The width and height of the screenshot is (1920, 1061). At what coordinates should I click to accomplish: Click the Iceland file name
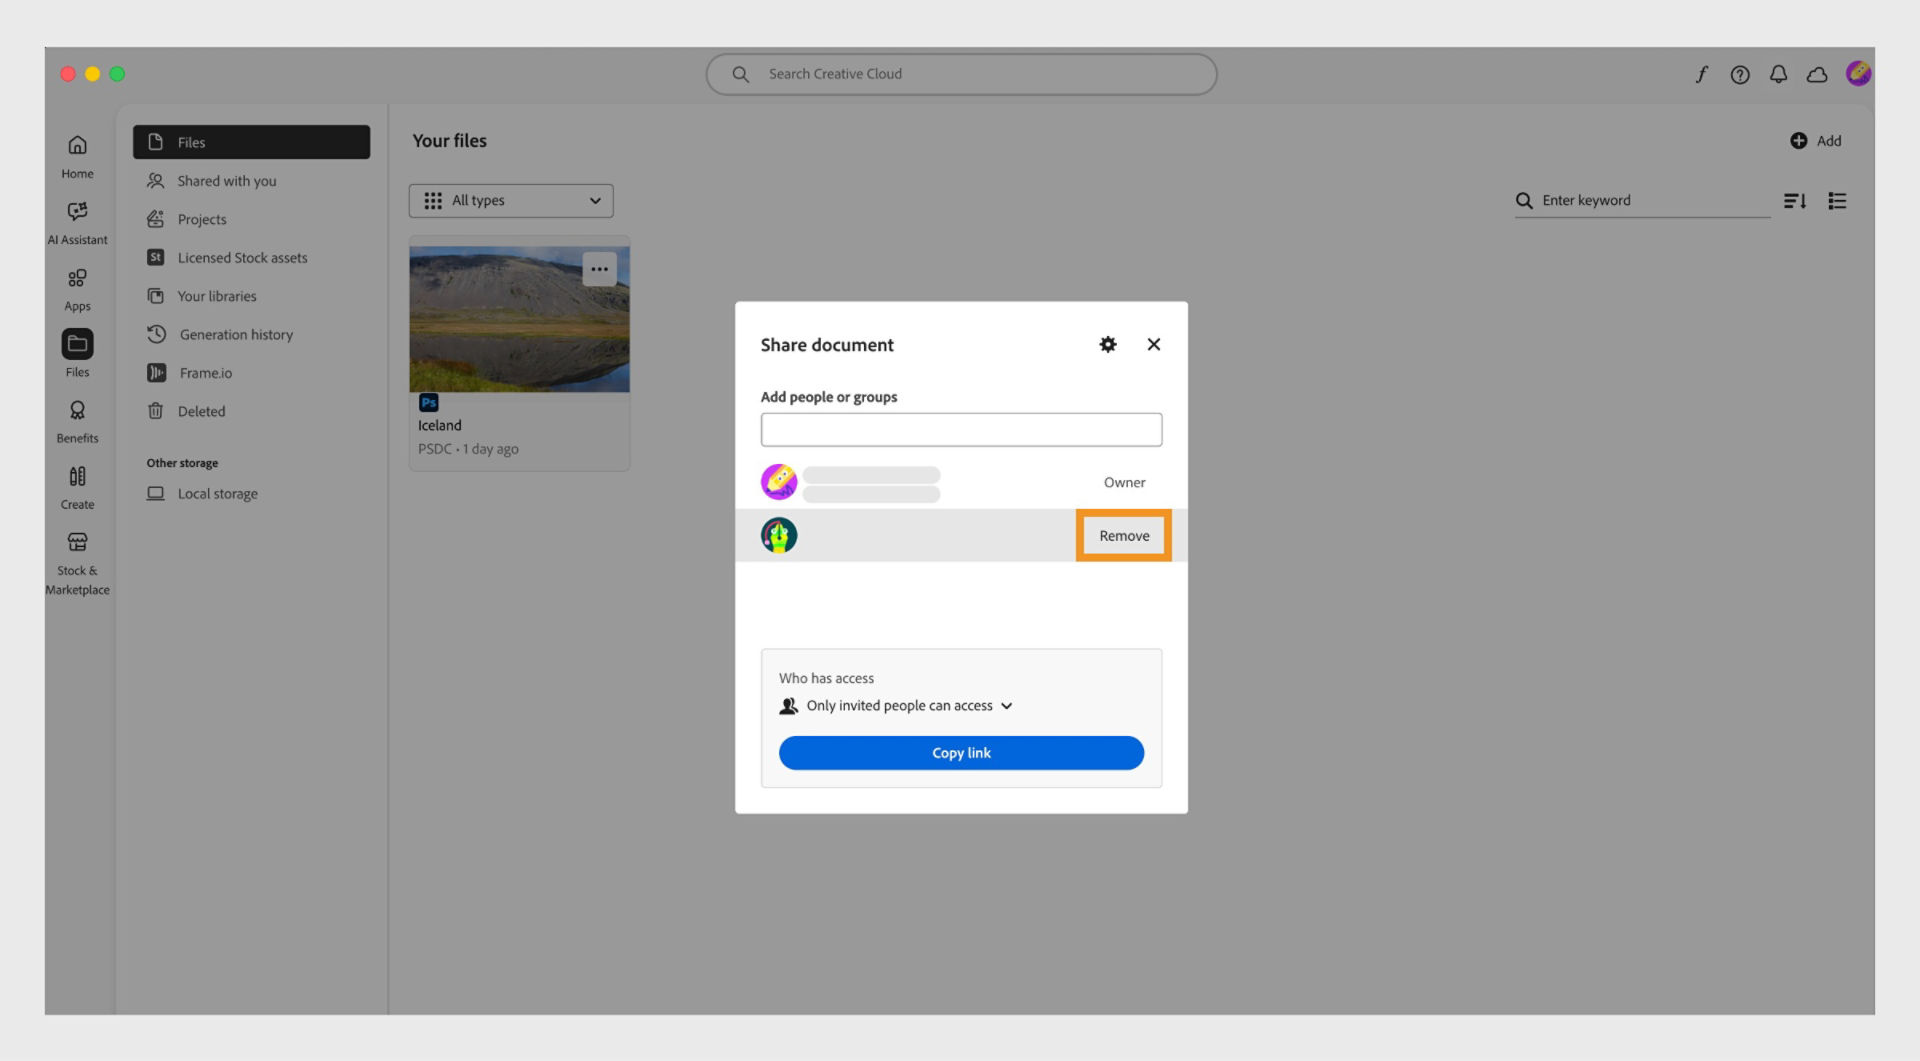[440, 426]
